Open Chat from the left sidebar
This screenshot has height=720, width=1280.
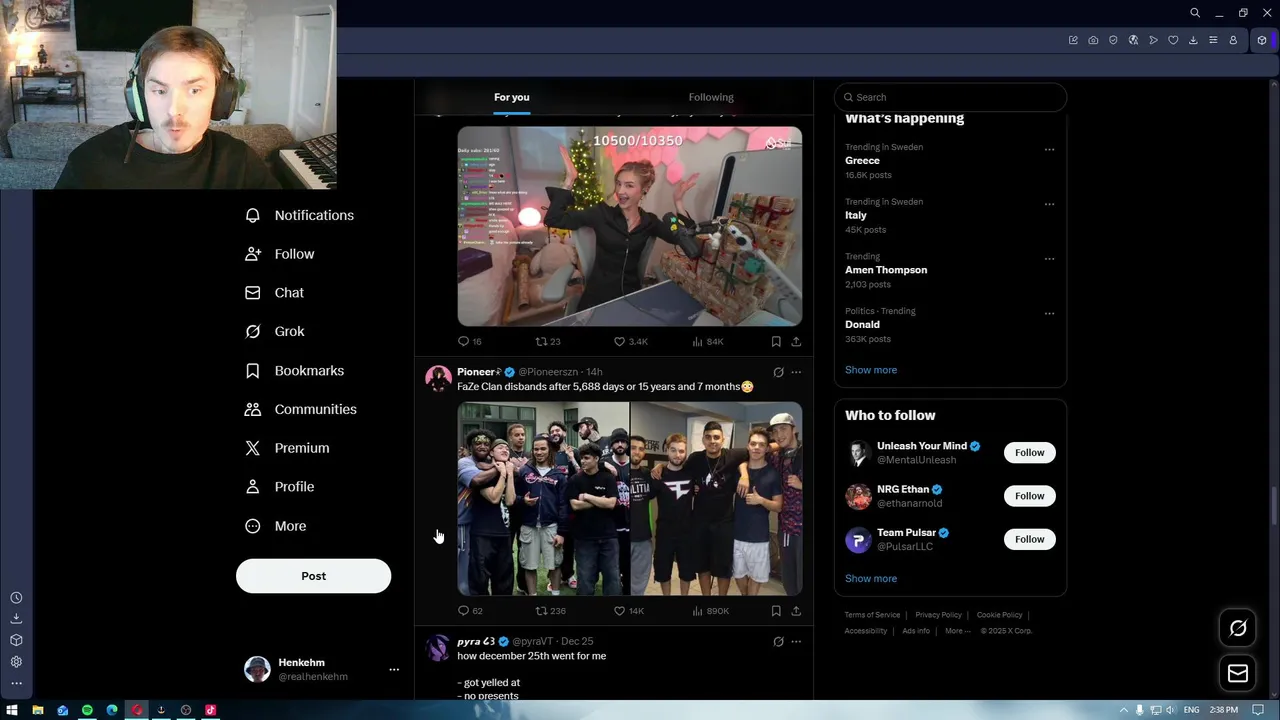tap(274, 293)
